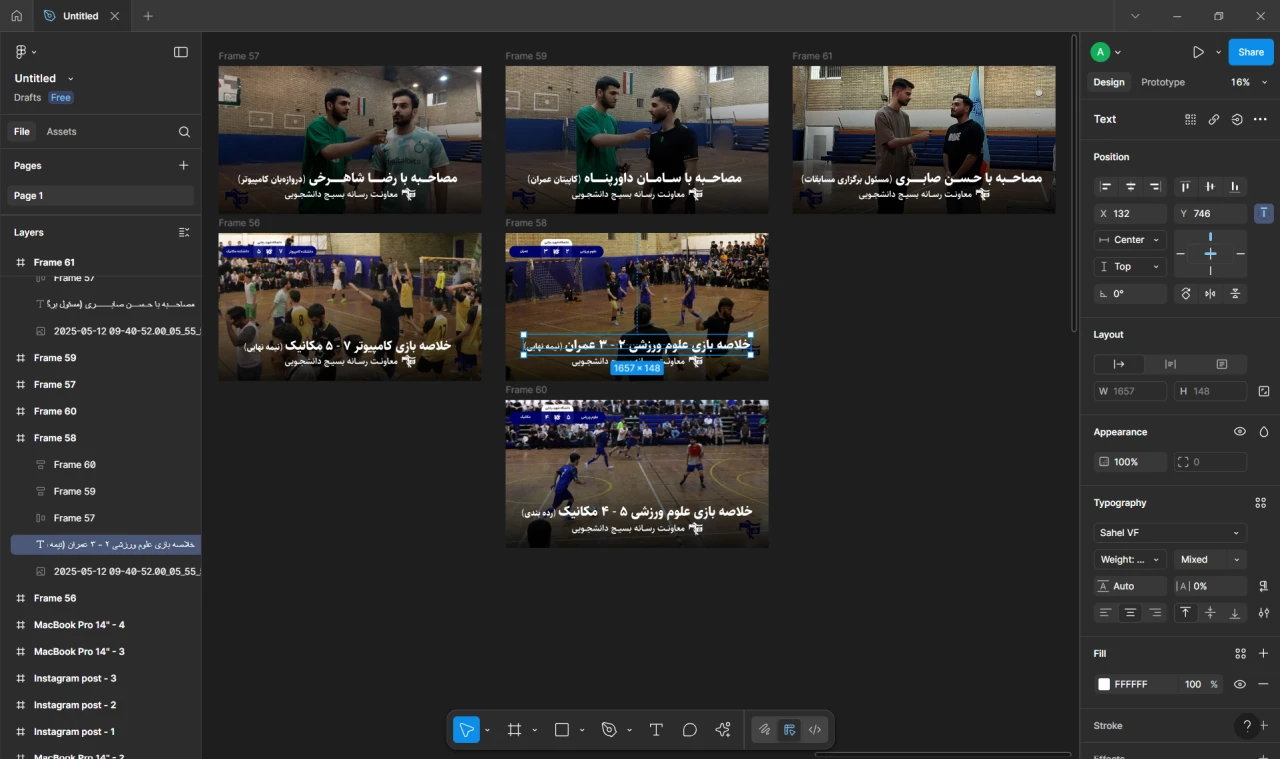Screen dimensions: 1280x759
Task: Open the Sahel VF font family dropdown
Action: tap(1171, 533)
